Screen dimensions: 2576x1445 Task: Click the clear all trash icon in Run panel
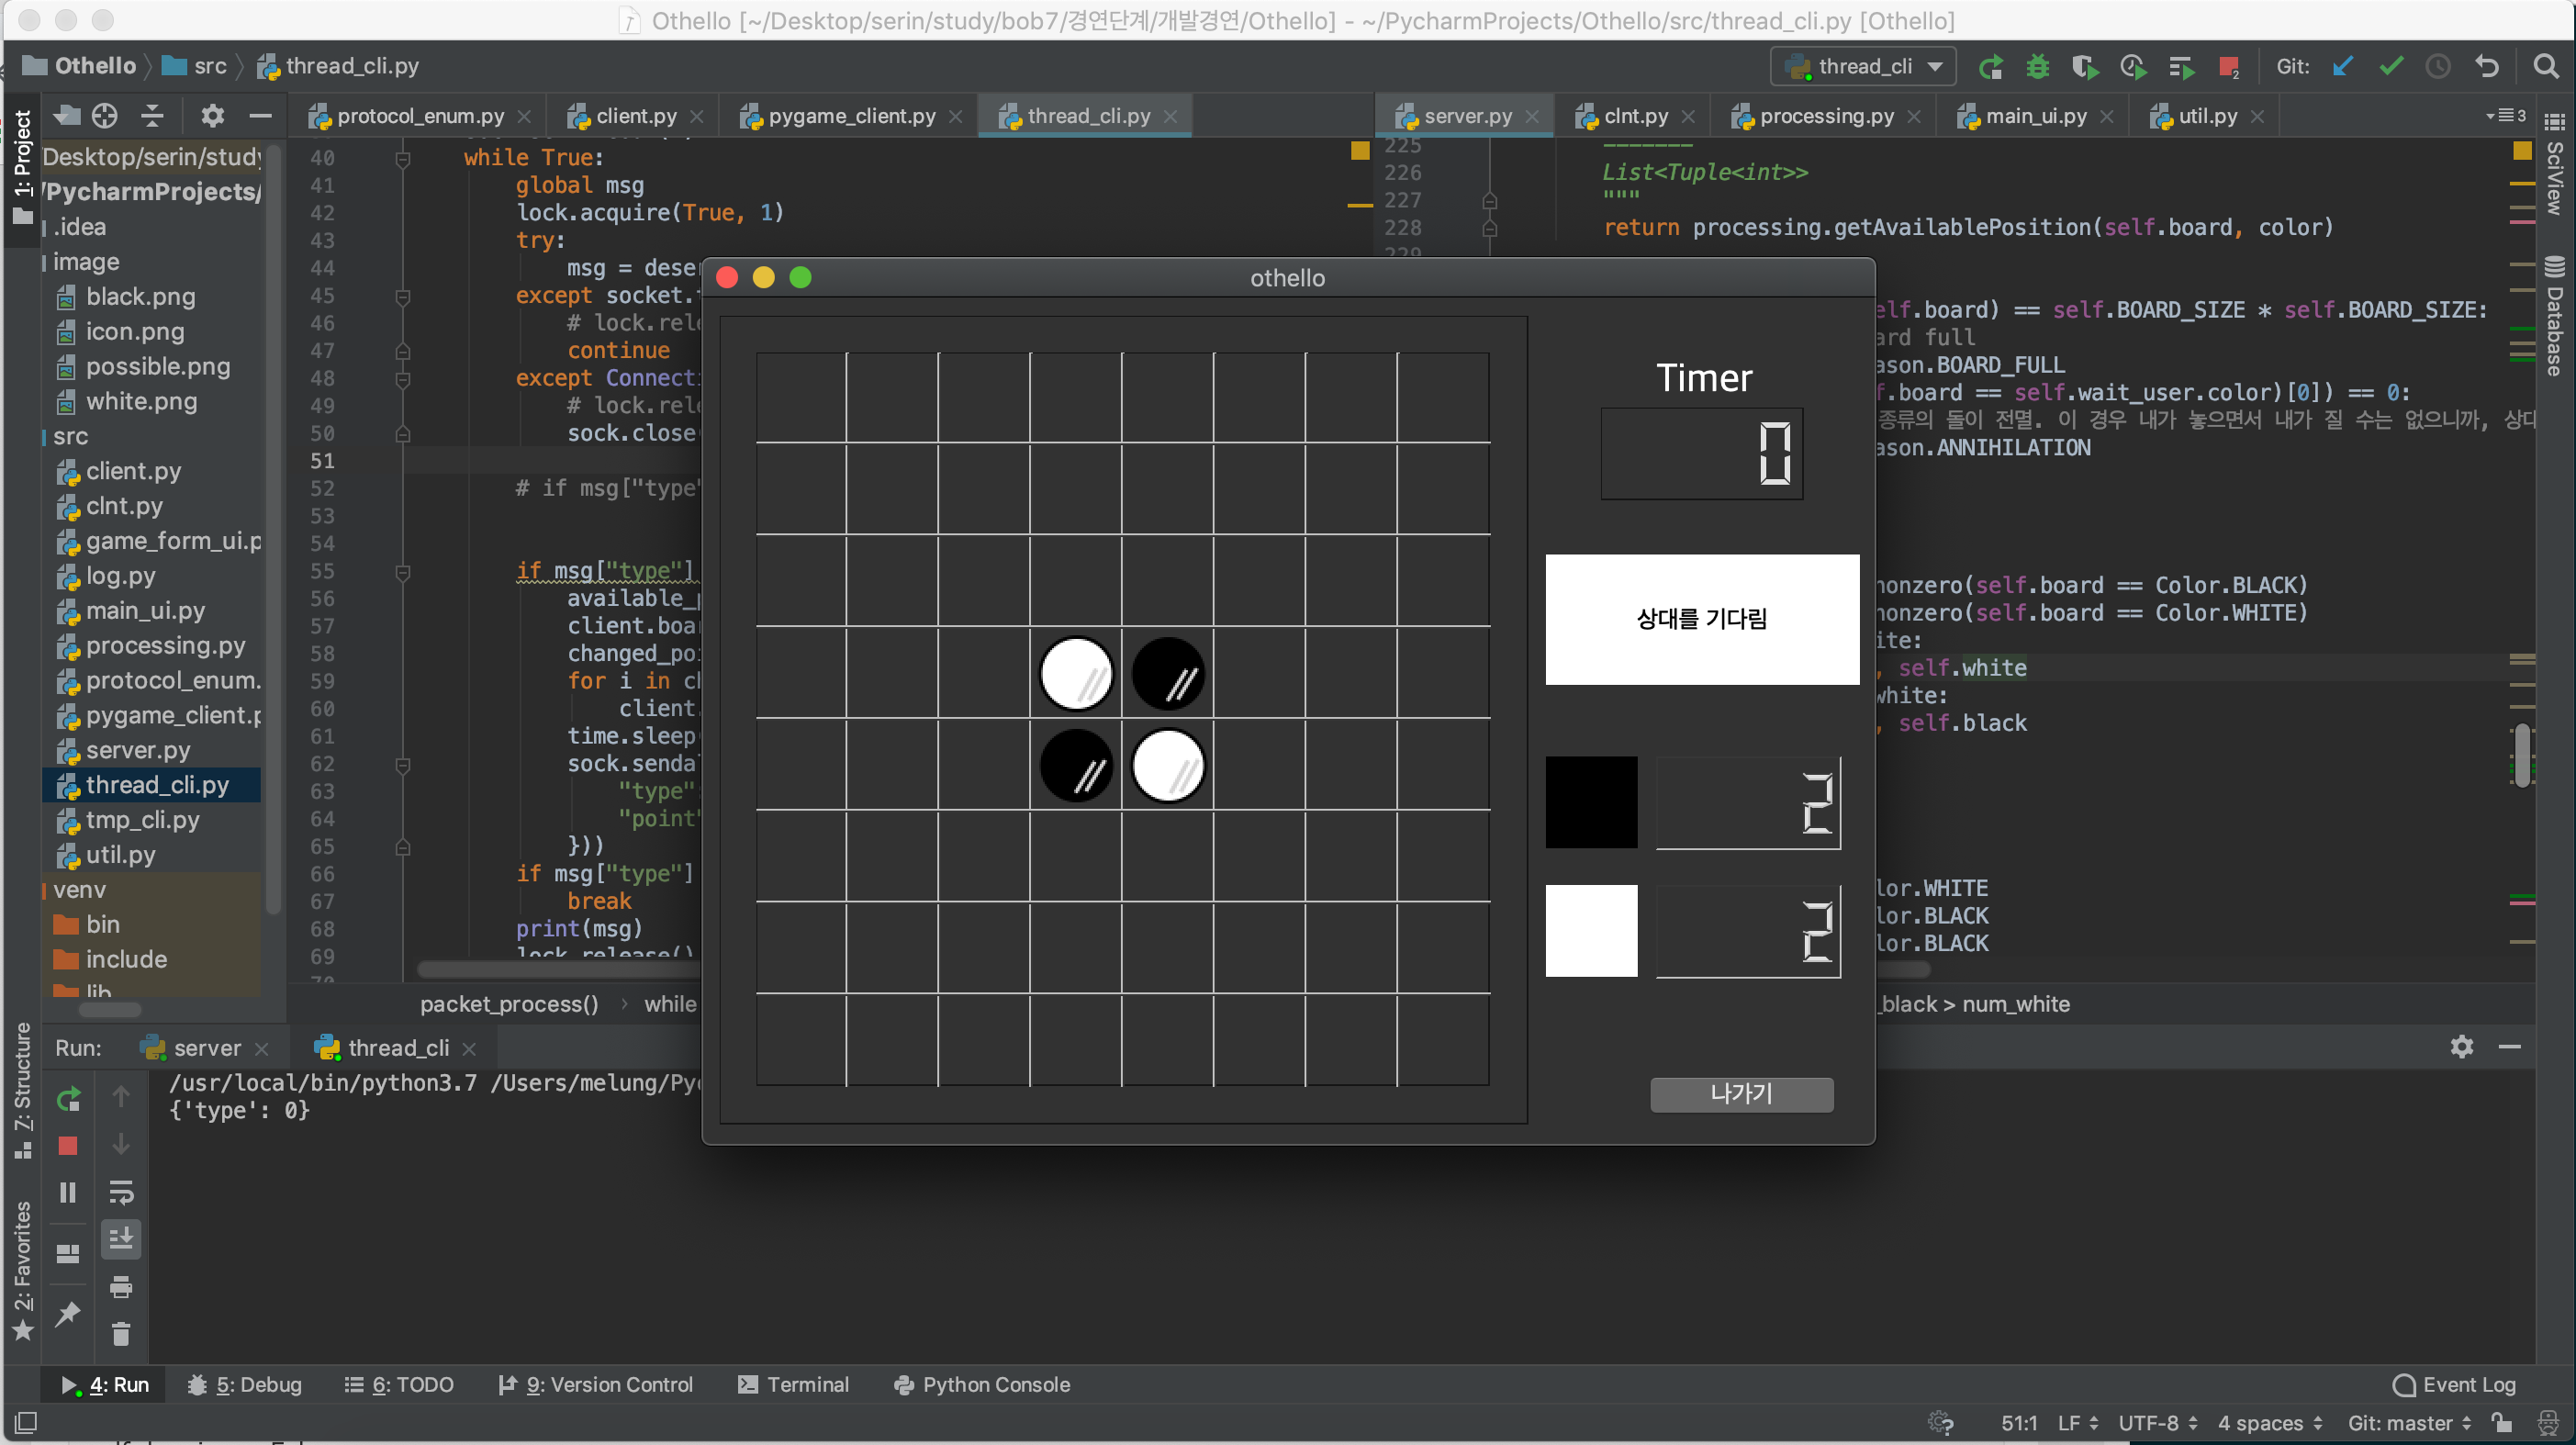point(121,1333)
